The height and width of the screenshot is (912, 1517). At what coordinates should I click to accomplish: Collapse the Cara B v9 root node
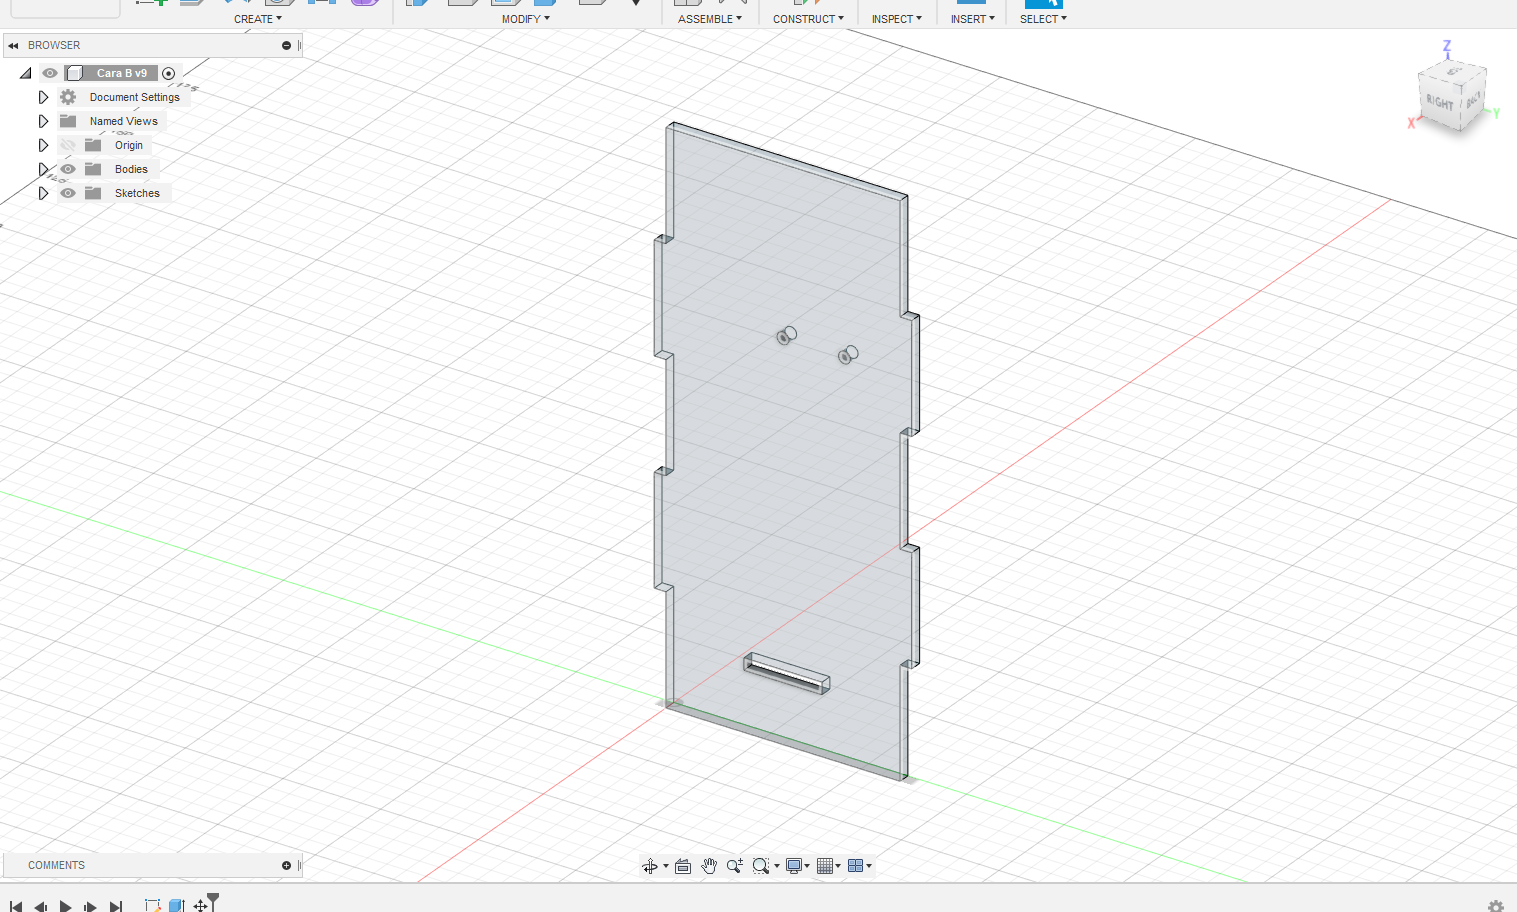[x=26, y=73]
